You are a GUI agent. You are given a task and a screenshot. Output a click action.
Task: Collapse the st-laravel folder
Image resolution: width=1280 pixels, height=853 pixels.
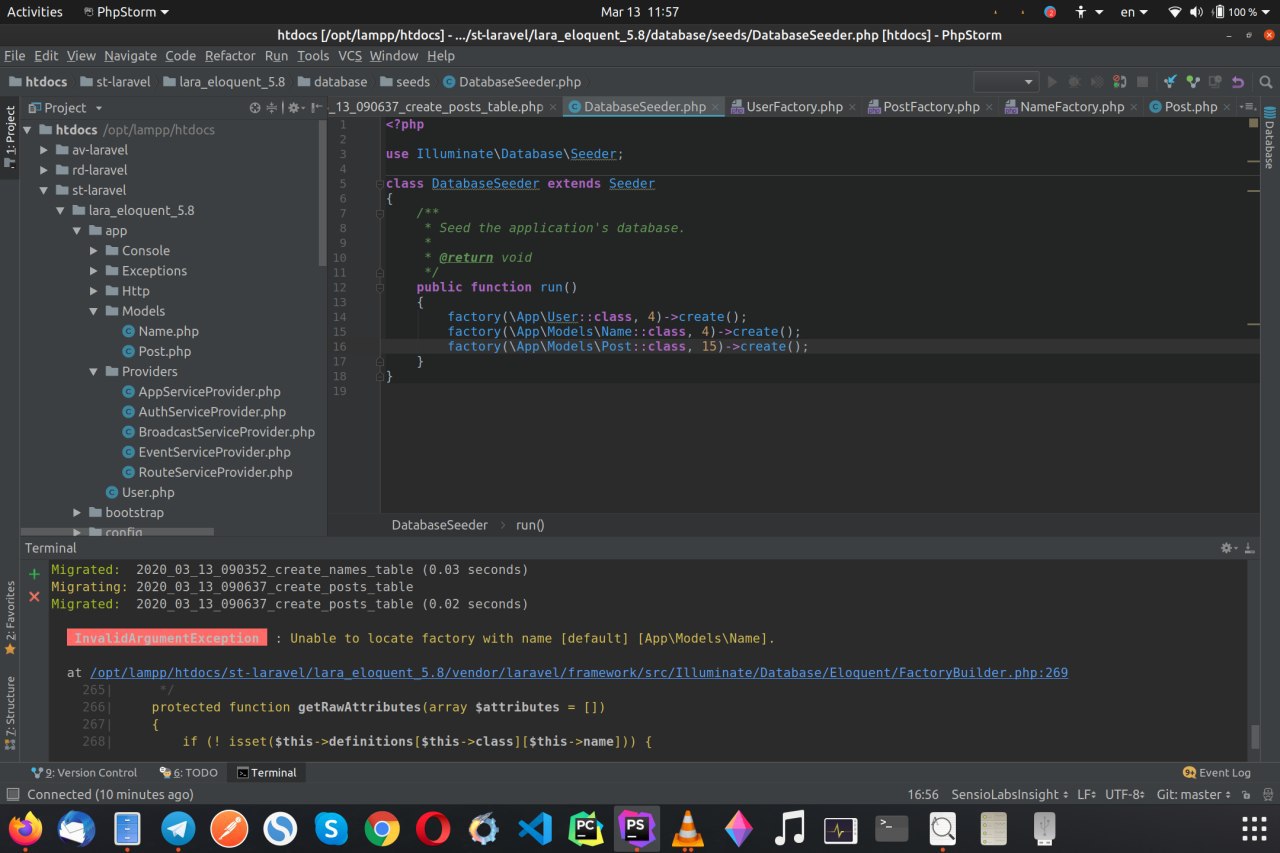[44, 190]
